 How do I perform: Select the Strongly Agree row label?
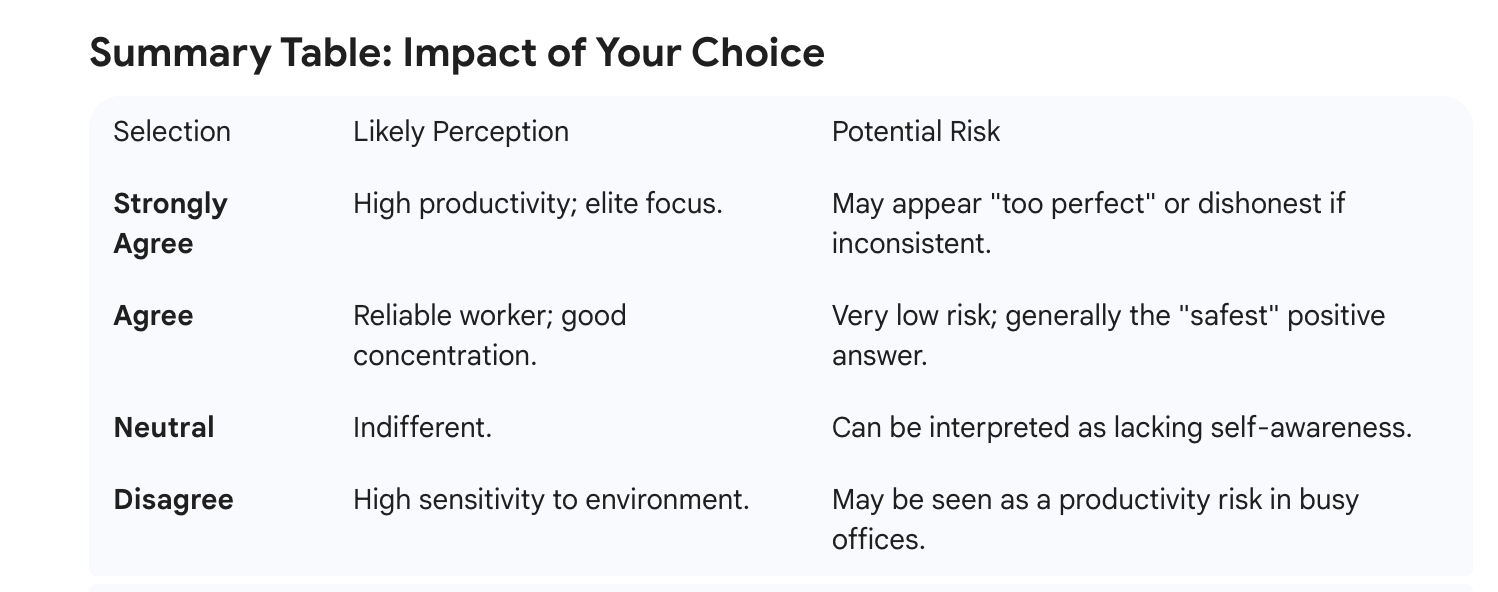point(170,223)
